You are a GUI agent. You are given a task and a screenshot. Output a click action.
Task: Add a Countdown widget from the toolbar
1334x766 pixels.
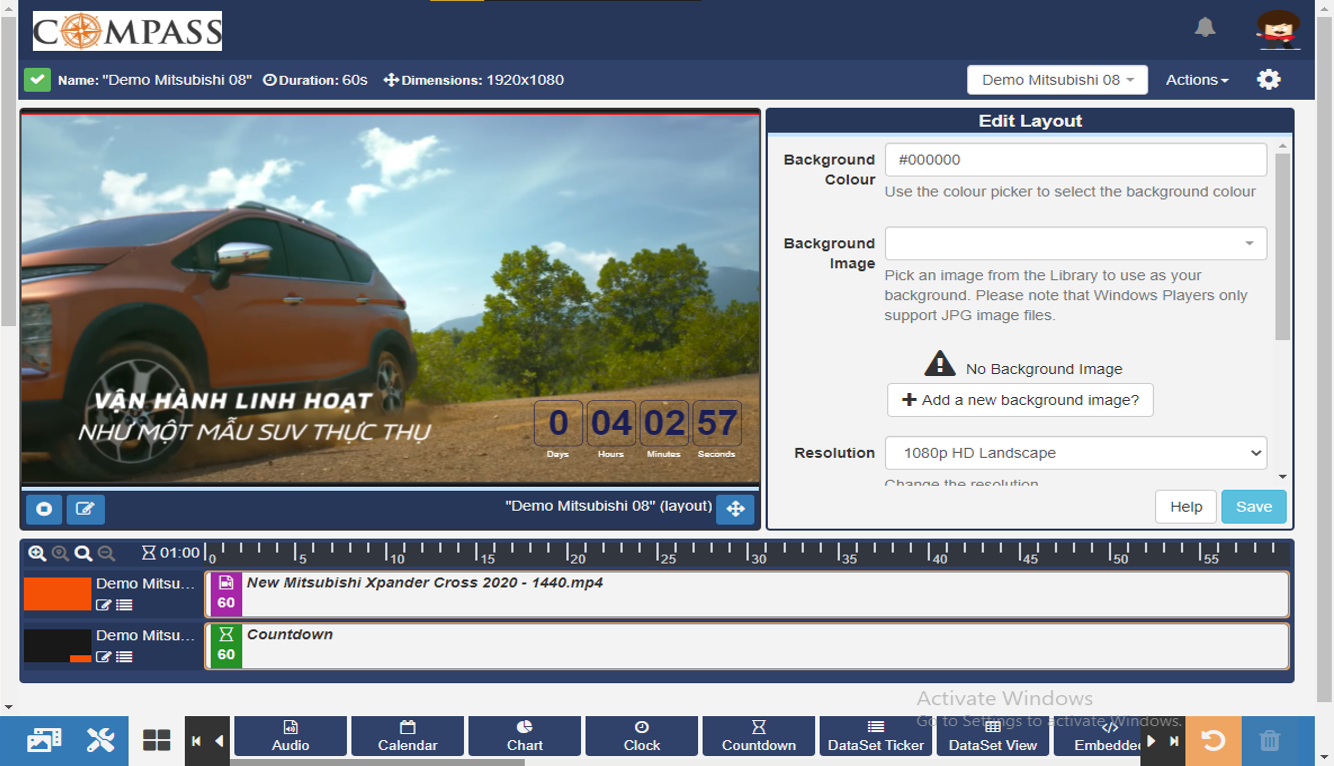point(758,736)
